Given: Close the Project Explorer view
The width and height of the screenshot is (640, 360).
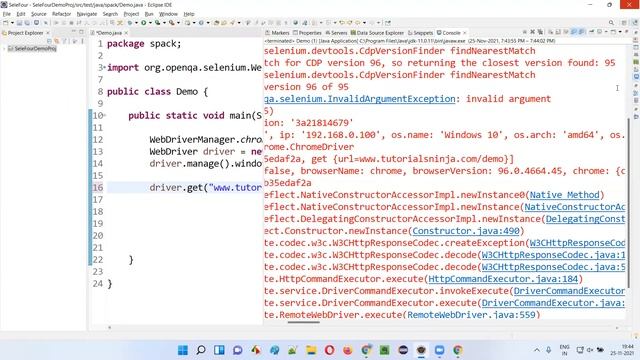Looking at the screenshot, I should pos(48,33).
